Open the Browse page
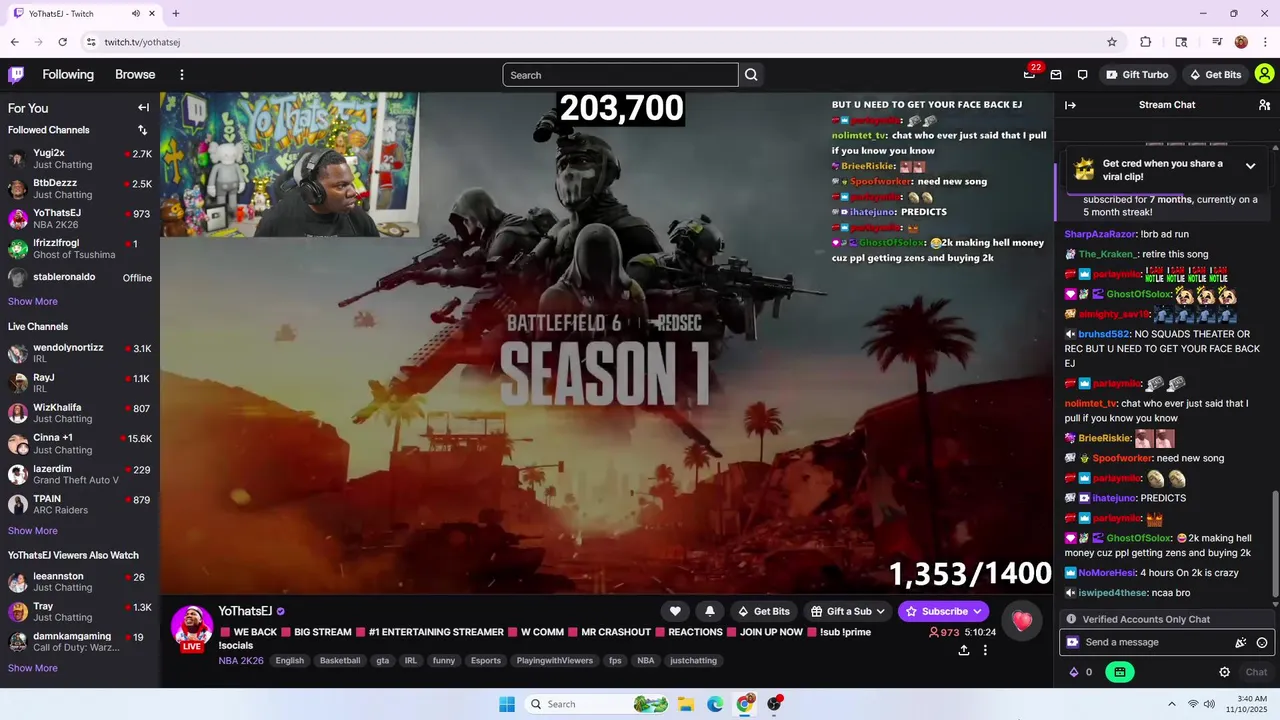Viewport: 1280px width, 720px height. (x=135, y=75)
